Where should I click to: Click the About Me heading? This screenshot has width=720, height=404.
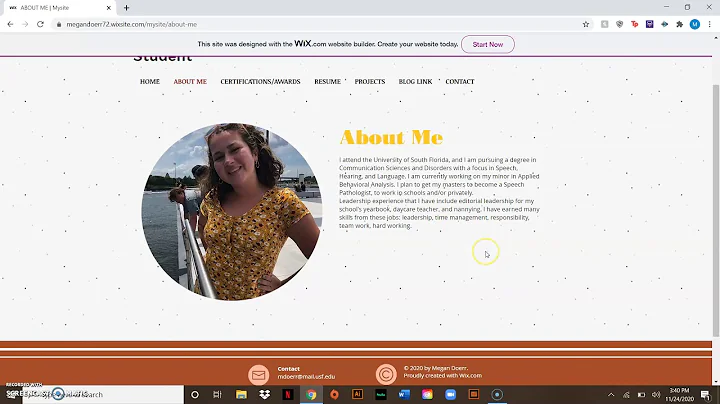pyautogui.click(x=391, y=137)
